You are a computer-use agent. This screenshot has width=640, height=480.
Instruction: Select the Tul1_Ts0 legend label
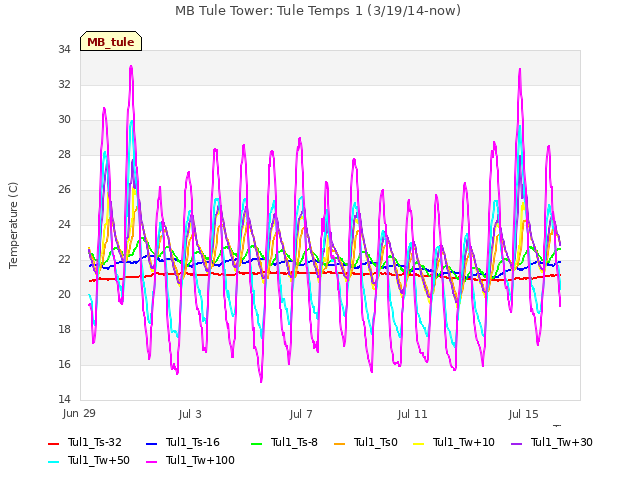376,442
